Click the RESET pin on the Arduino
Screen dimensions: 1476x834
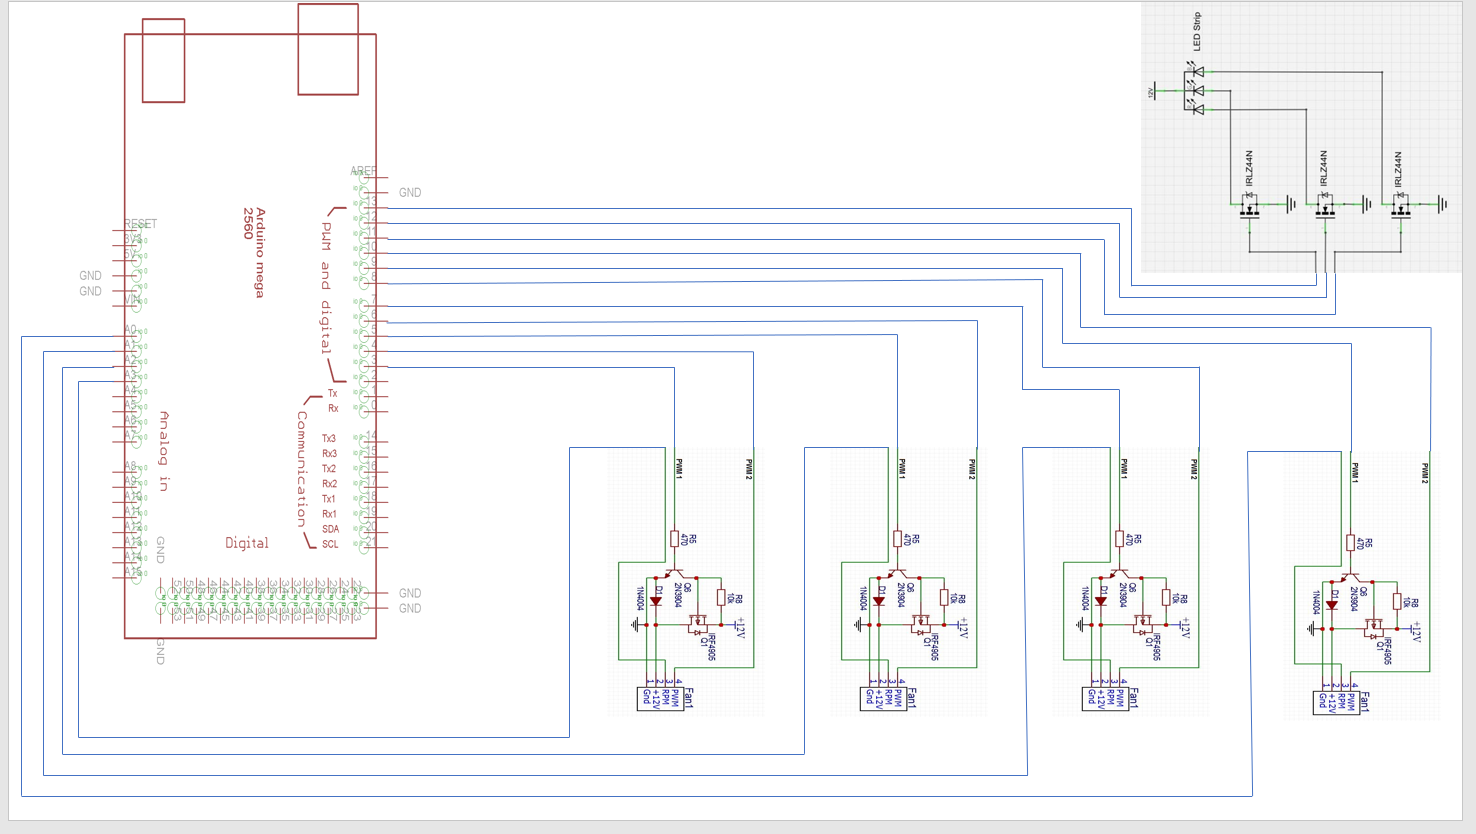pos(140,224)
